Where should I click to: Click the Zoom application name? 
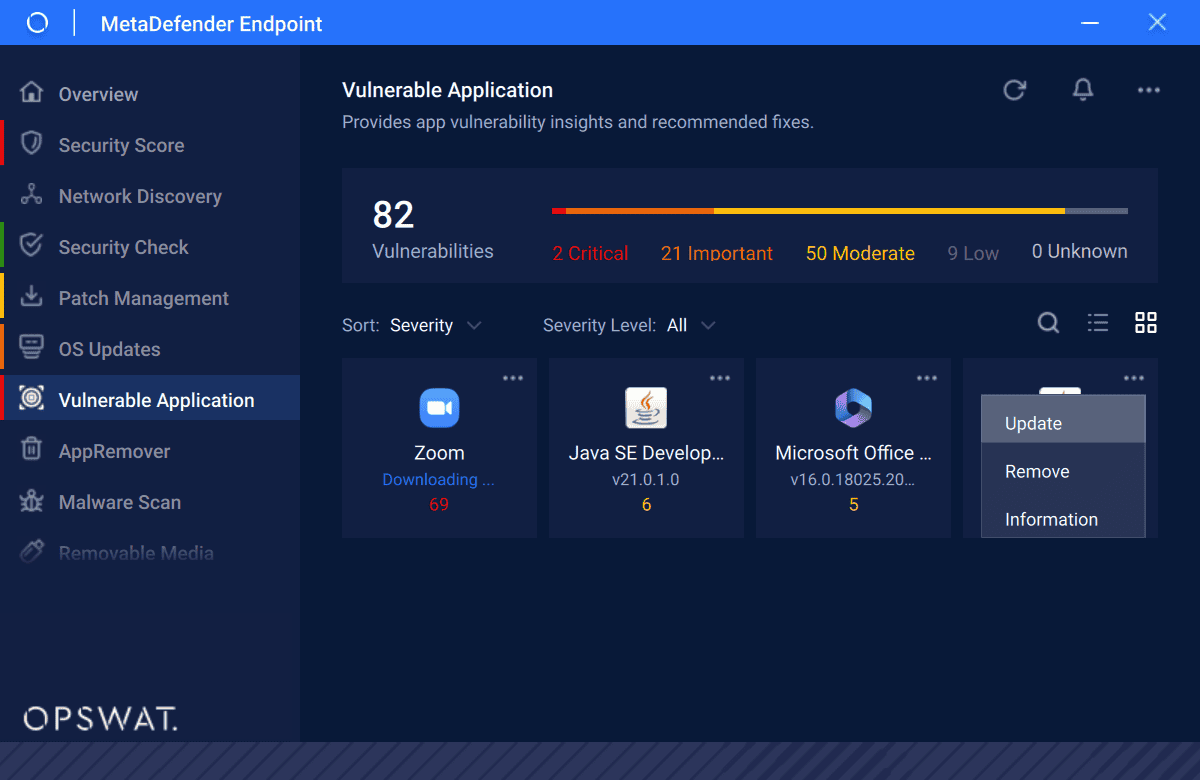439,453
